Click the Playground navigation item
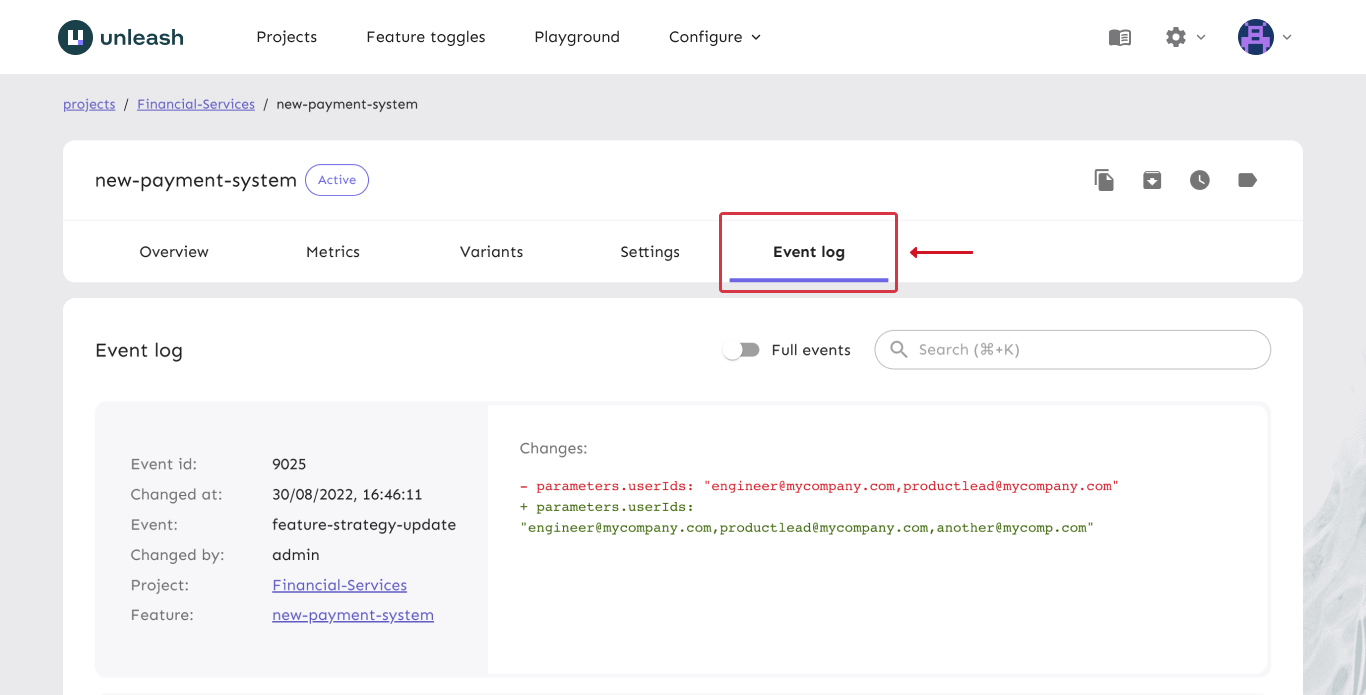1366x695 pixels. click(576, 36)
